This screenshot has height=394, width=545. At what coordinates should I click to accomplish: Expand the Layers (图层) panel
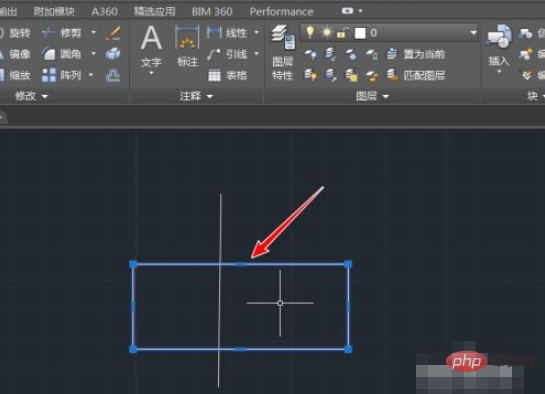[372, 96]
